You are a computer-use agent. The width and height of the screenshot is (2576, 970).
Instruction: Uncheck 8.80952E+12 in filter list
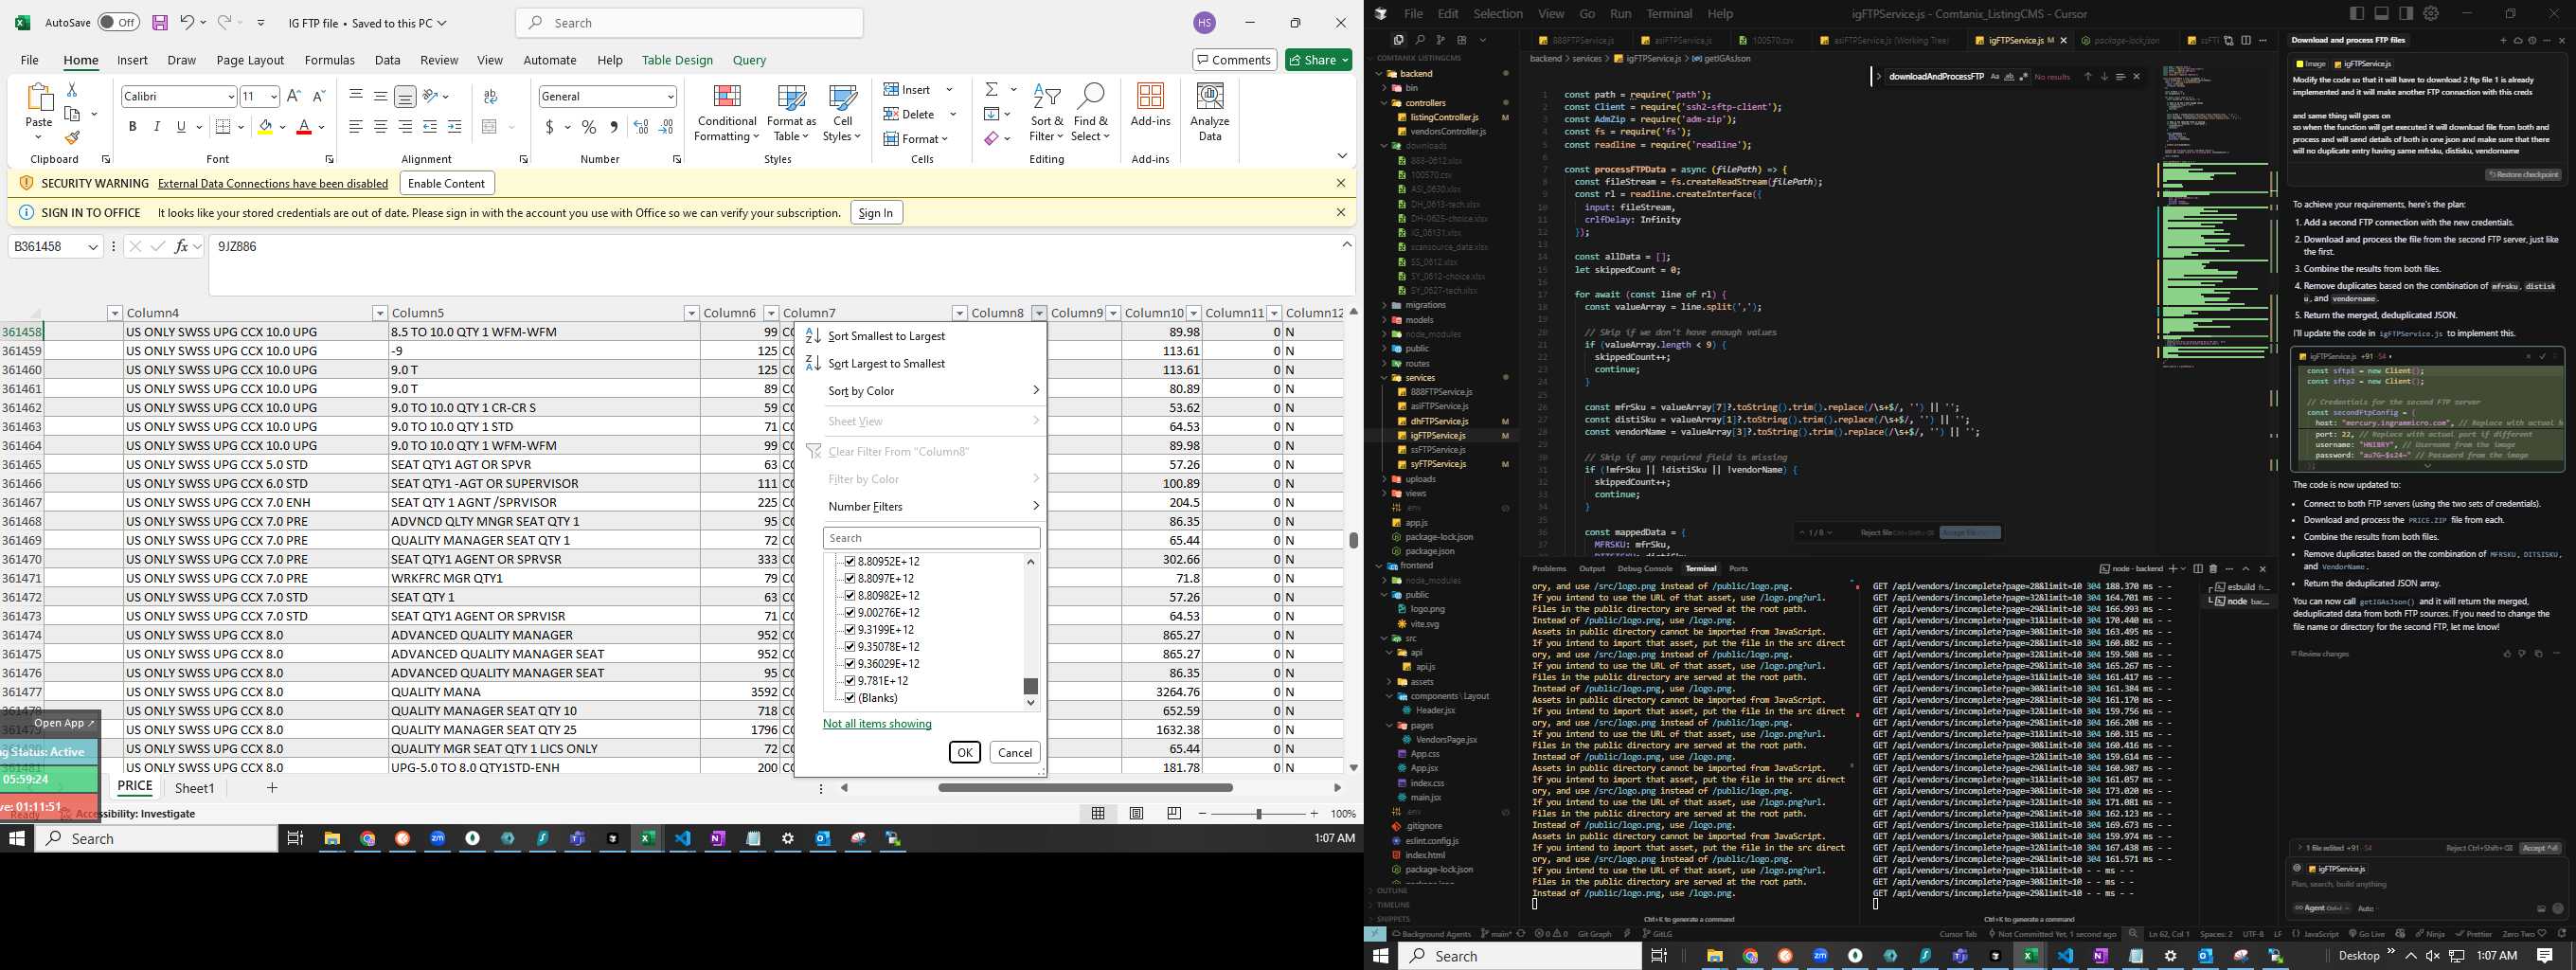(850, 562)
